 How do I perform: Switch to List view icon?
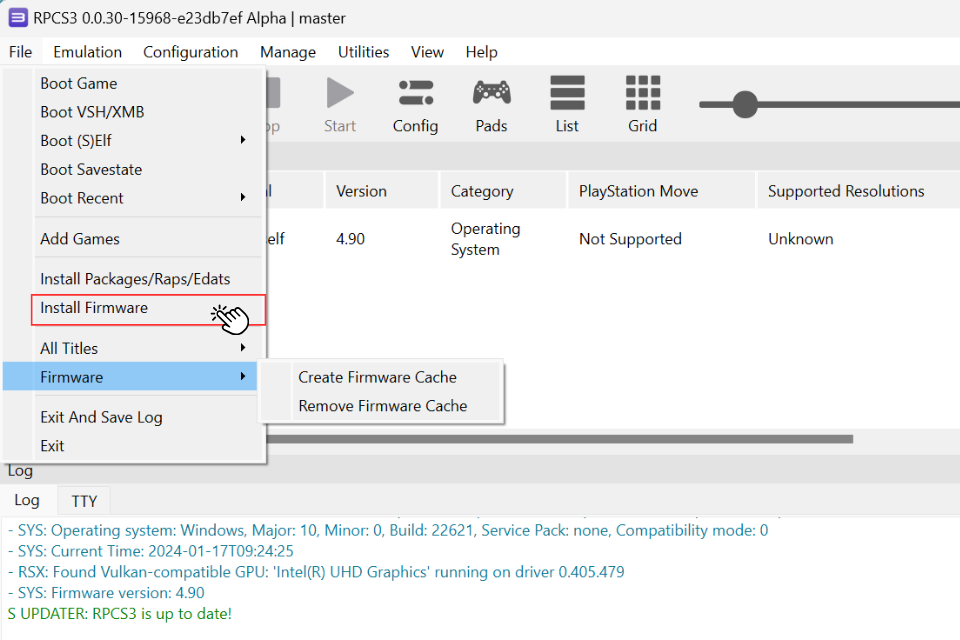point(567,92)
